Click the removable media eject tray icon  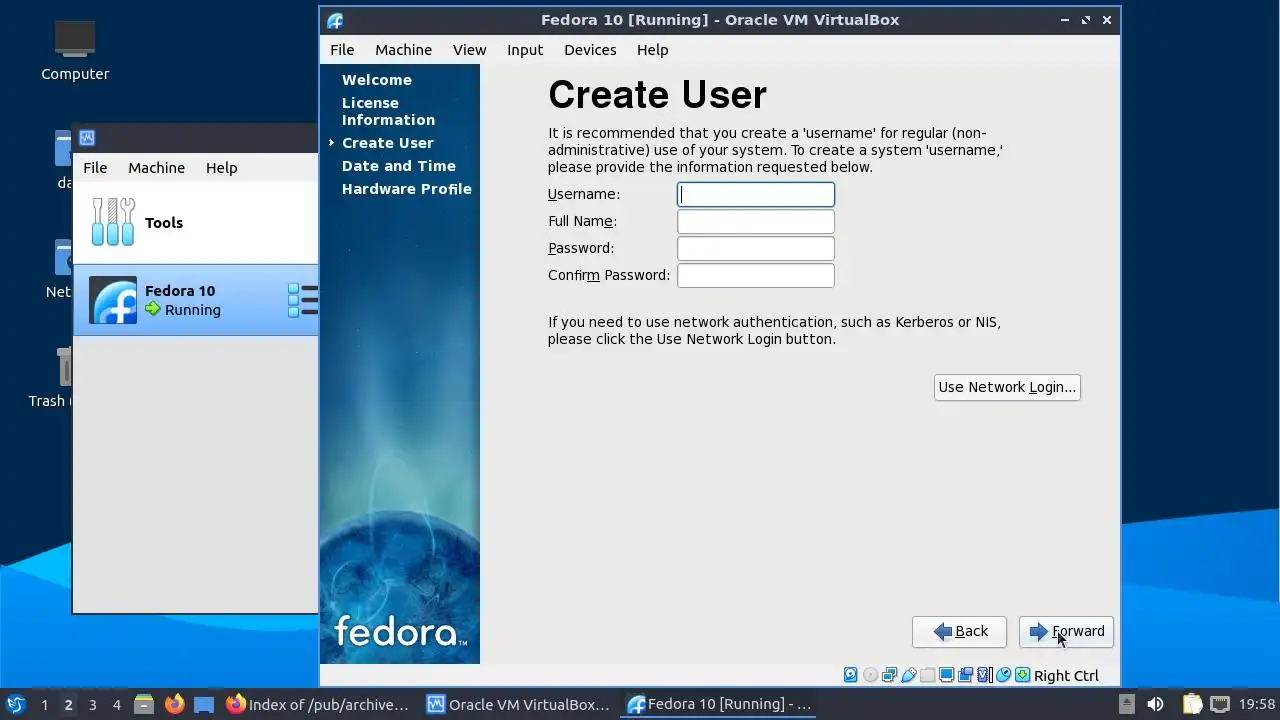pyautogui.click(x=1126, y=704)
